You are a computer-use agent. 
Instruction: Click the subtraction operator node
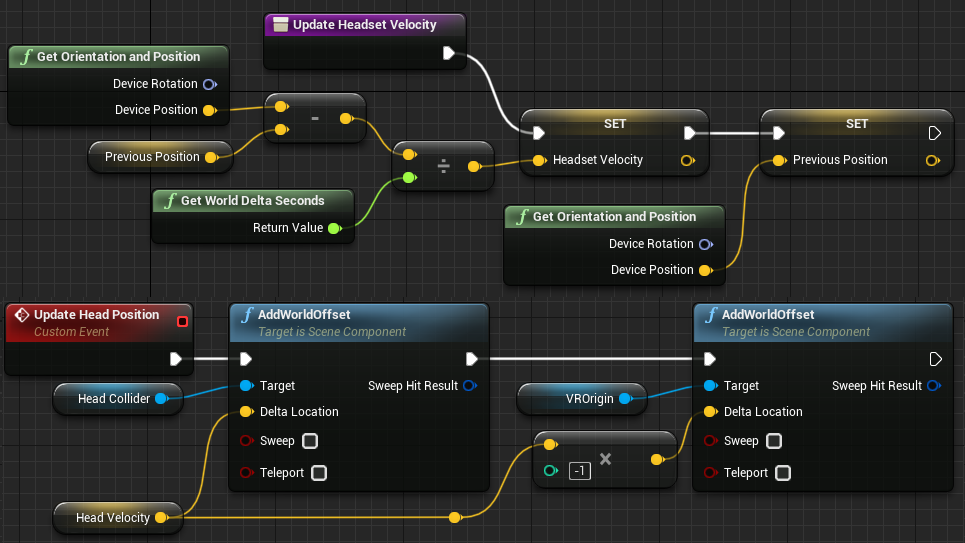point(315,118)
